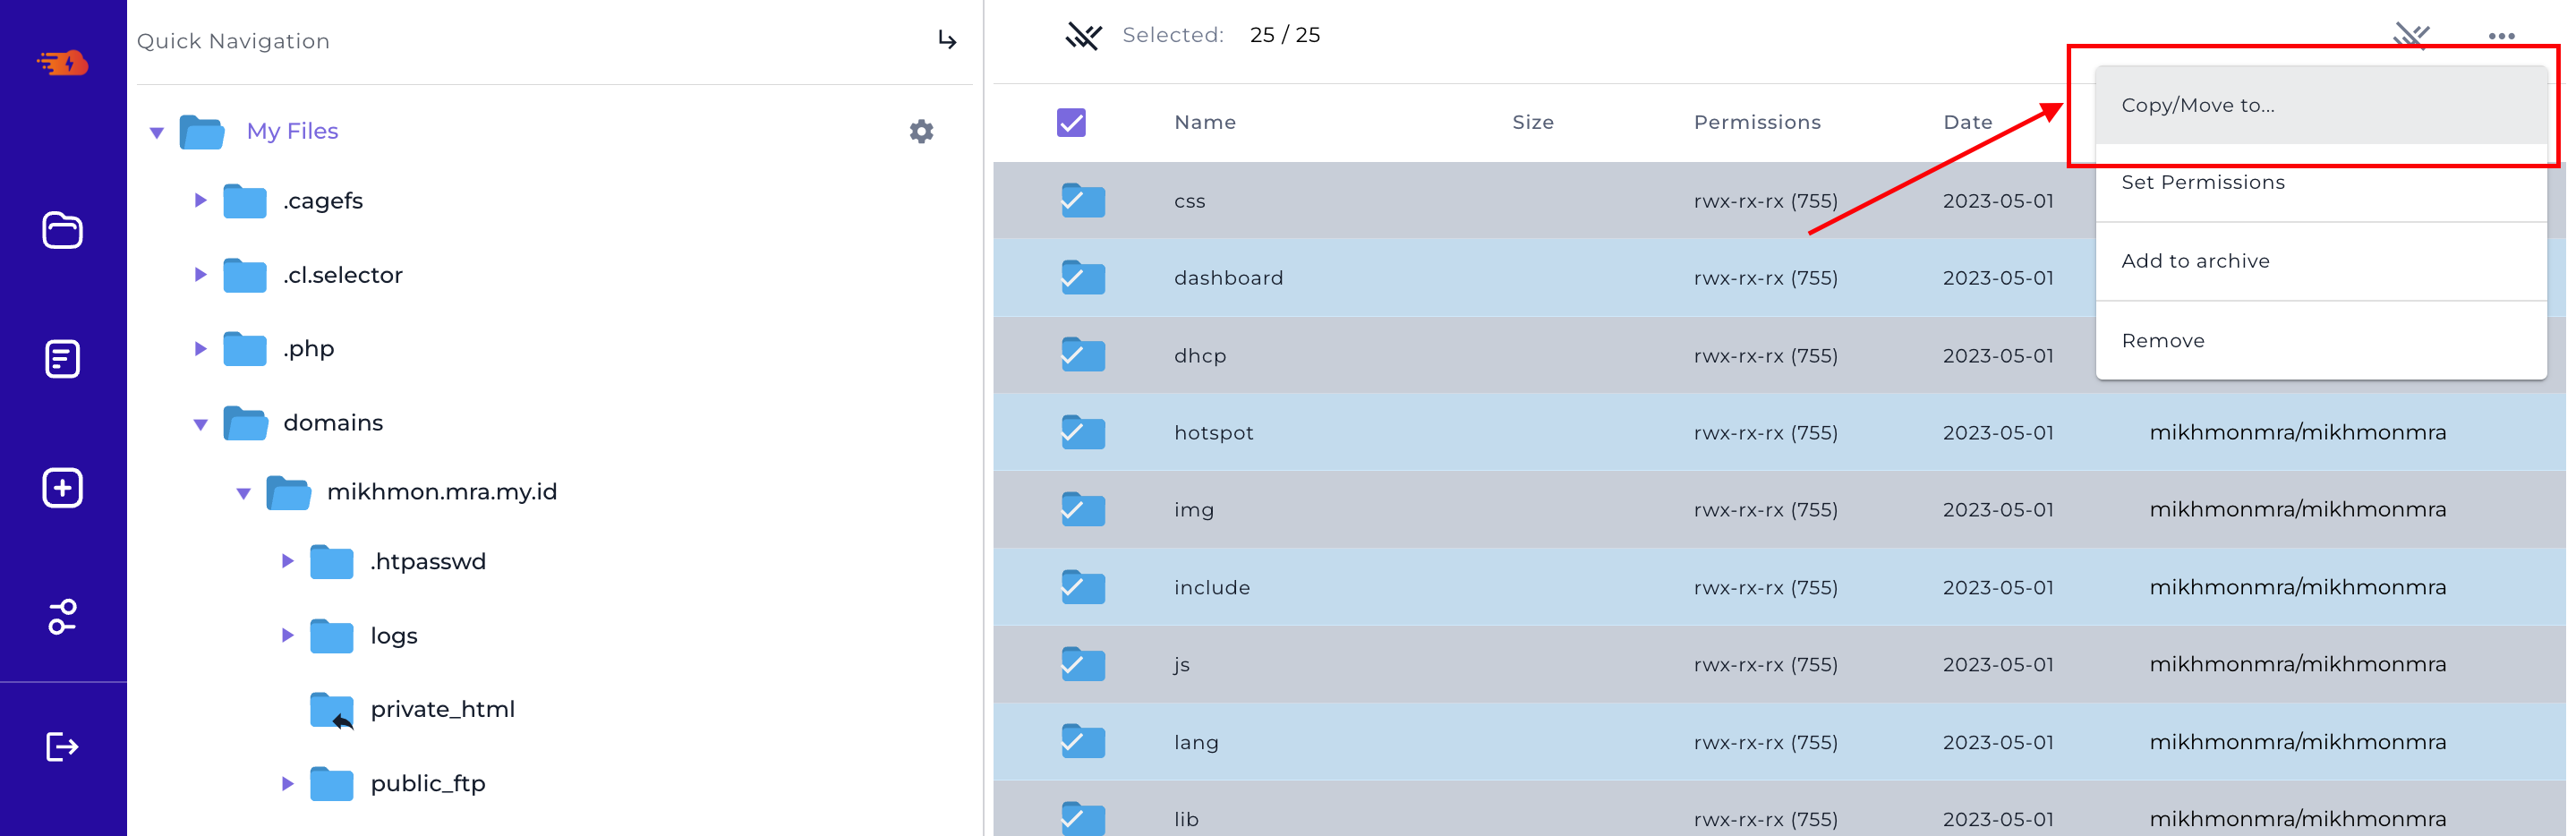The image size is (2576, 836).
Task: Open the document list sidebar icon
Action: [63, 359]
